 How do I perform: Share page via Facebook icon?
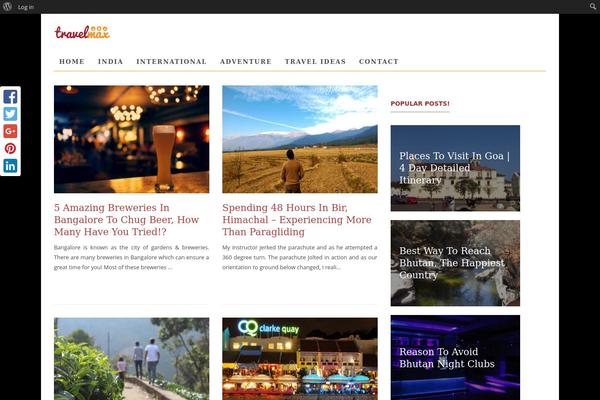pos(10,96)
